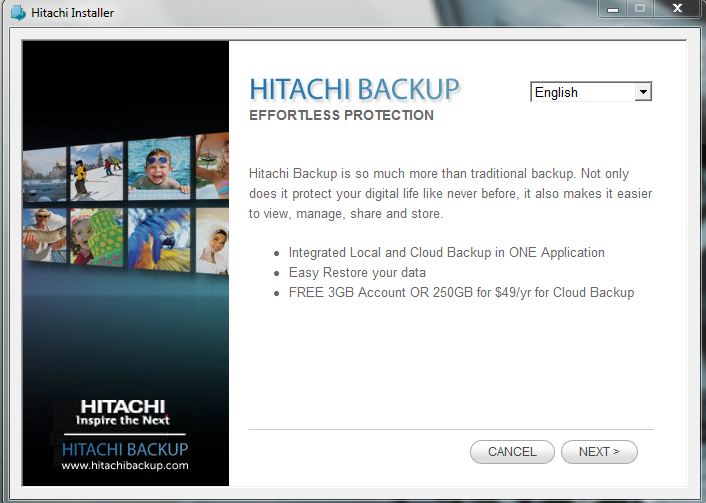Open the English language dropdown arrow

point(643,92)
